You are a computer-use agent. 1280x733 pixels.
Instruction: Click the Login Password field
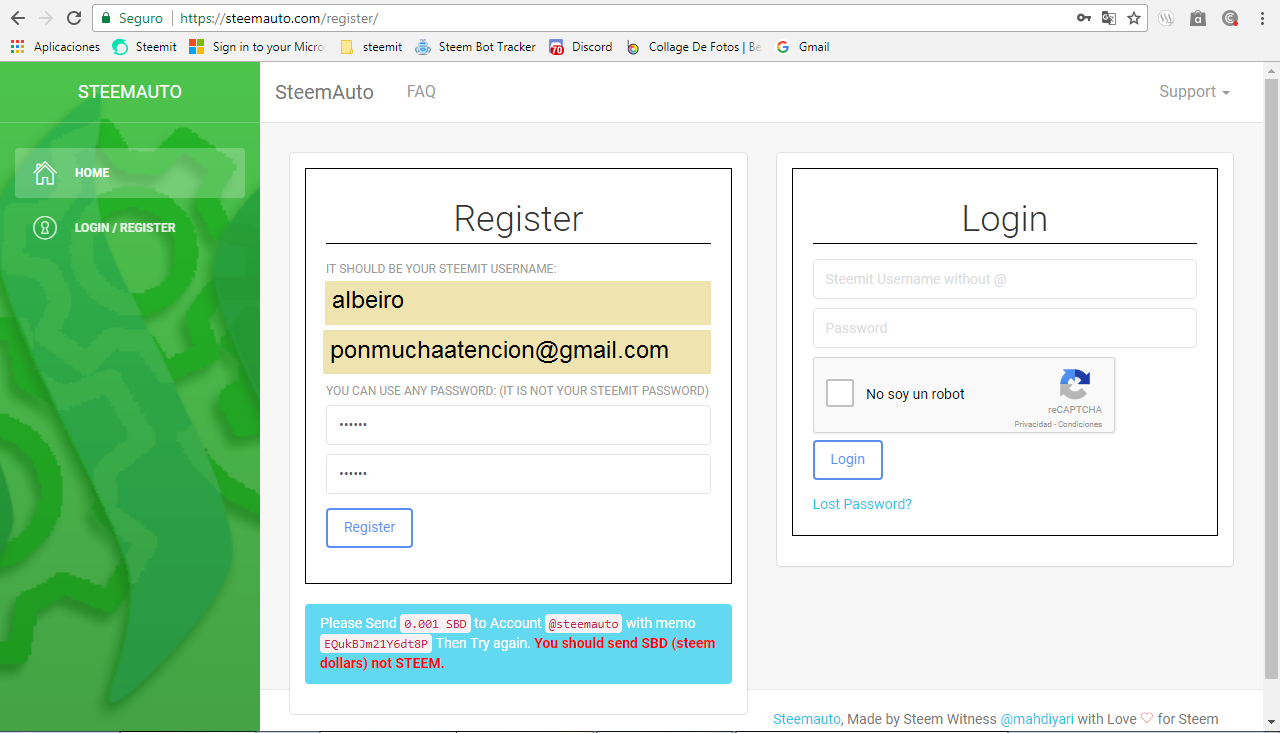click(x=1004, y=328)
